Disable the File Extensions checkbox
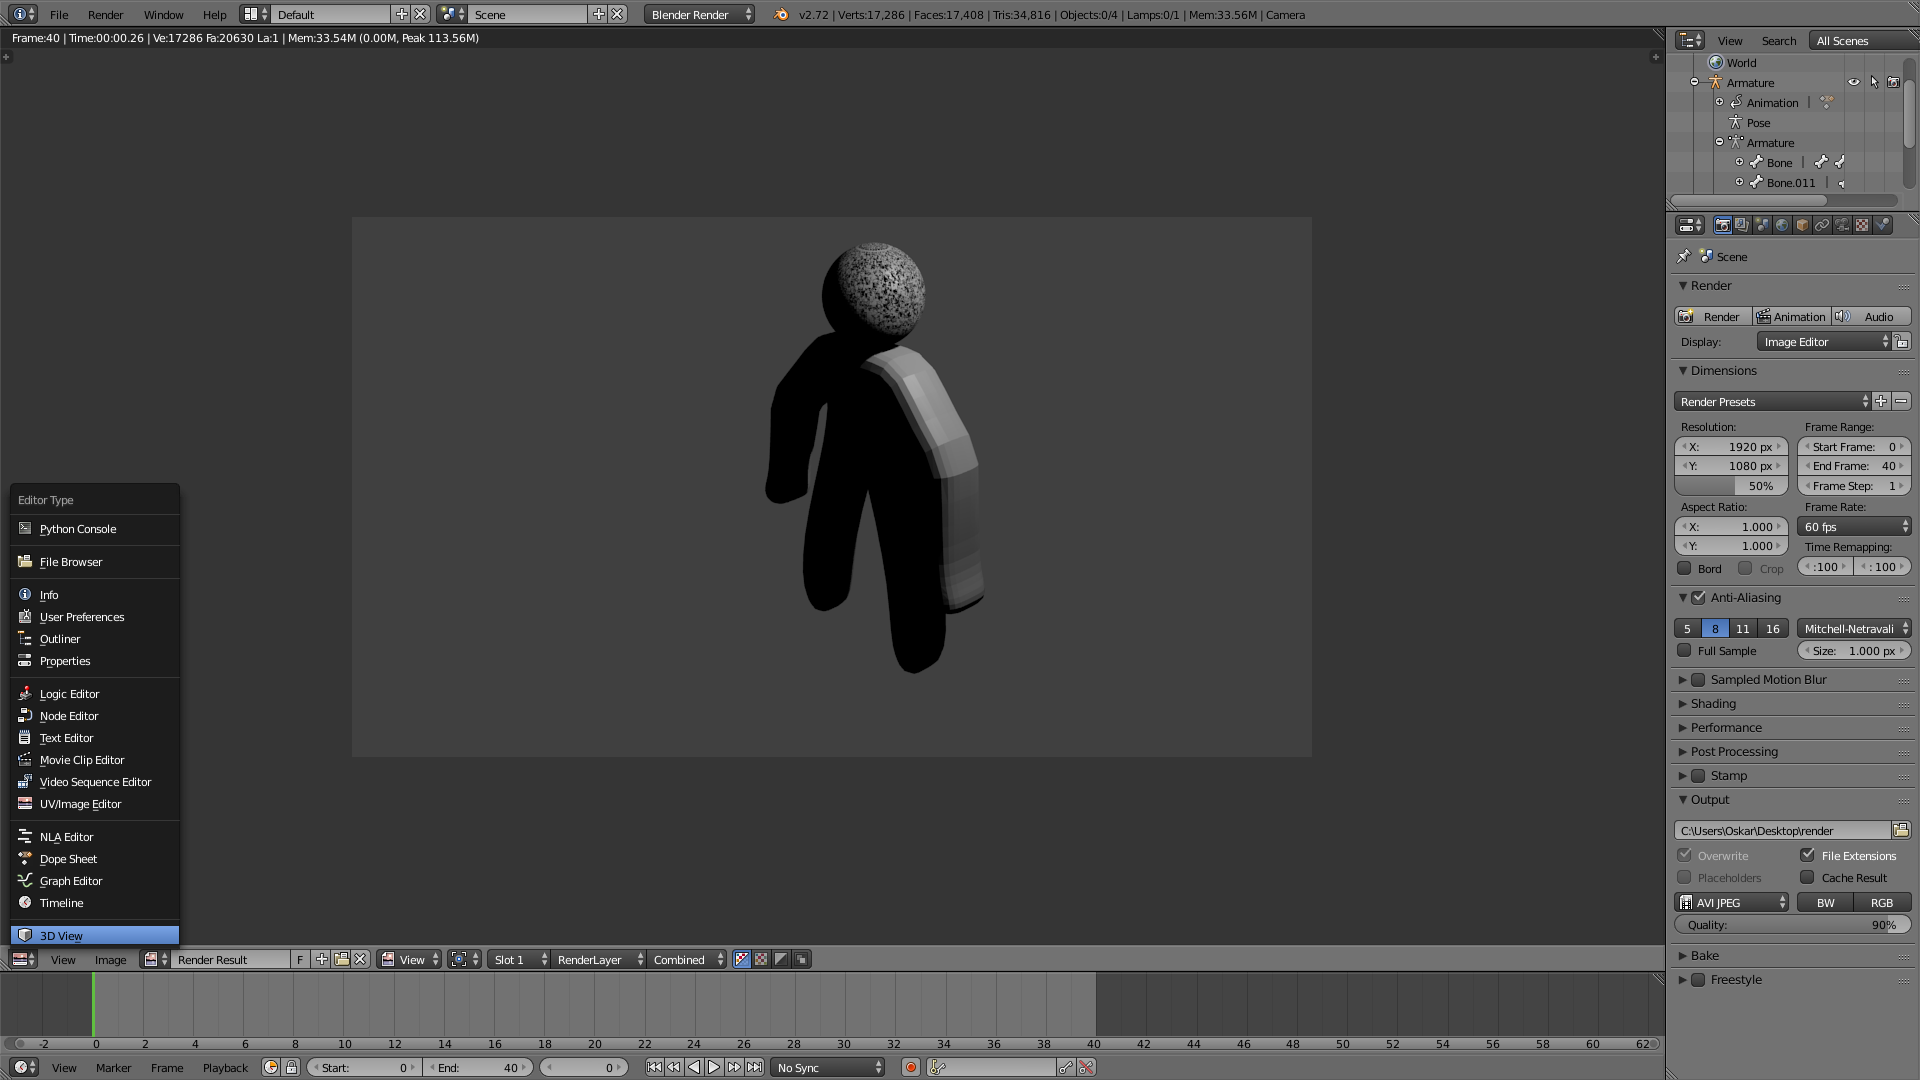The height and width of the screenshot is (1080, 1920). (x=1807, y=855)
